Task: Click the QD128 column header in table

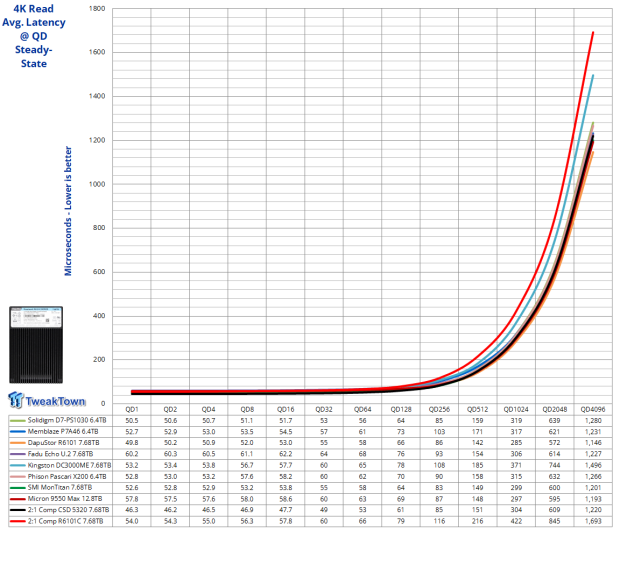Action: click(400, 409)
